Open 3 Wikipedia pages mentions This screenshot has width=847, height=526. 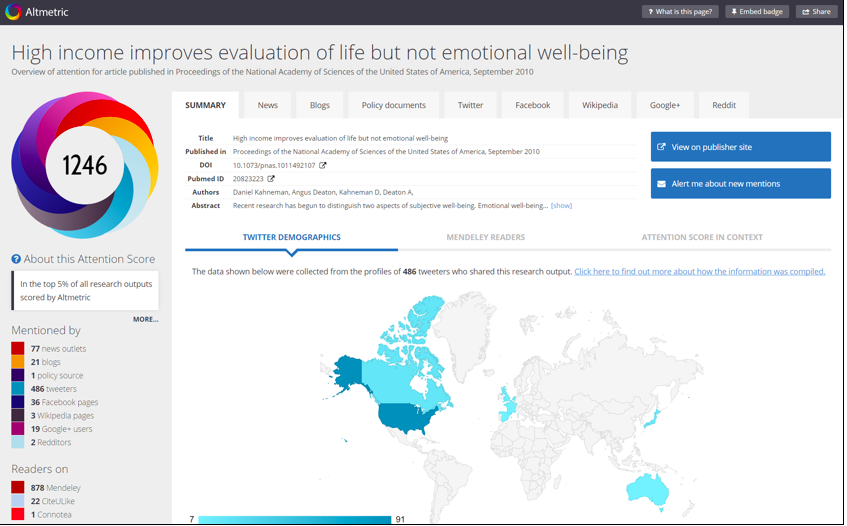tap(62, 416)
